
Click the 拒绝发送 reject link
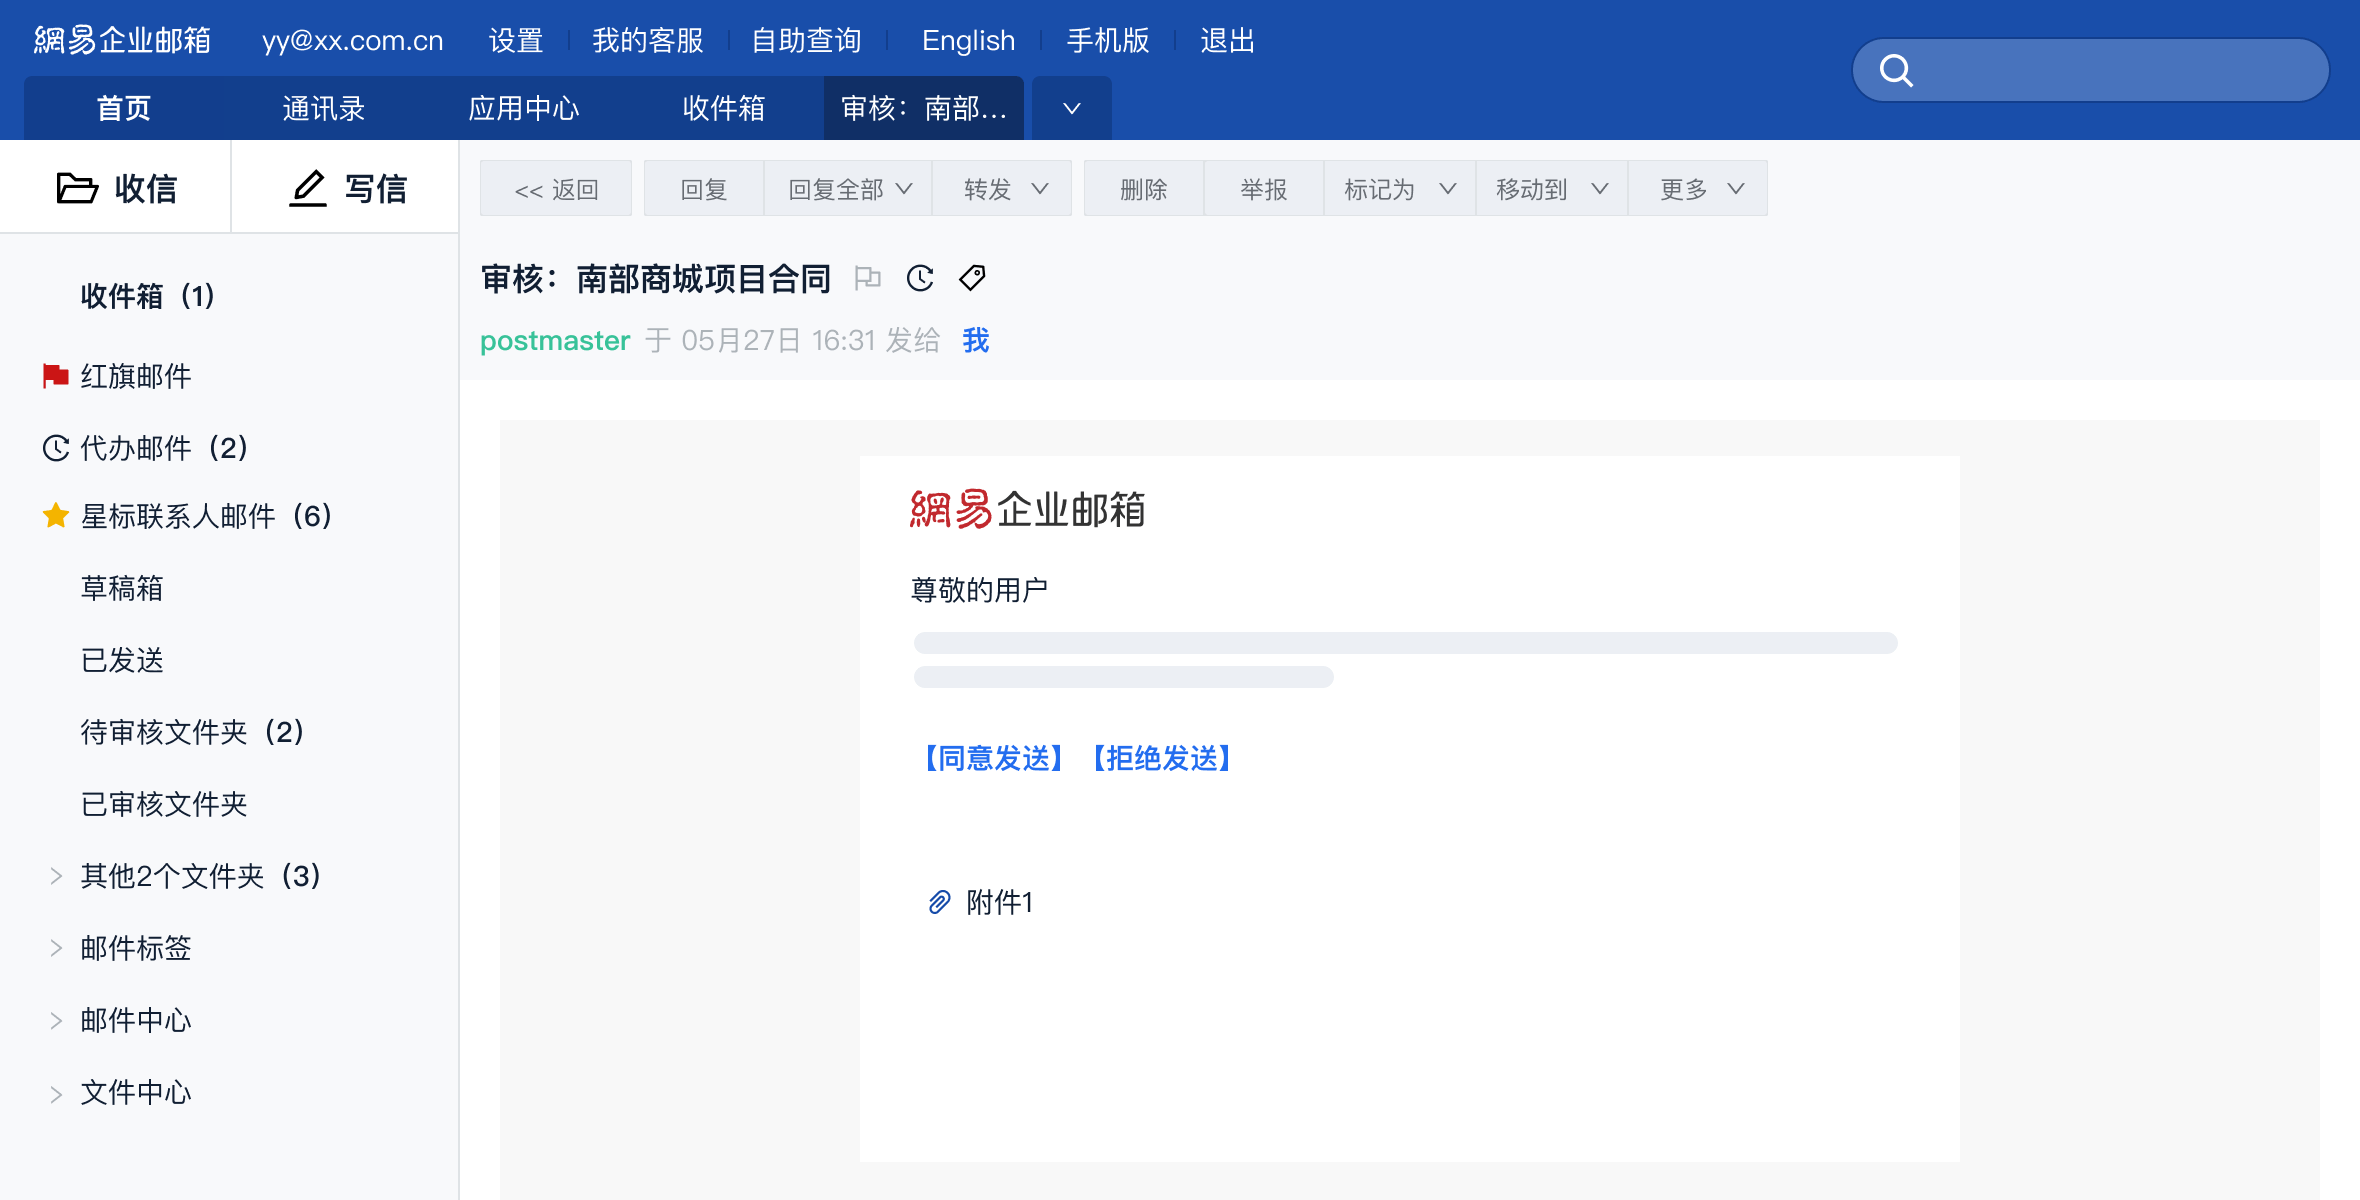click(x=1161, y=758)
